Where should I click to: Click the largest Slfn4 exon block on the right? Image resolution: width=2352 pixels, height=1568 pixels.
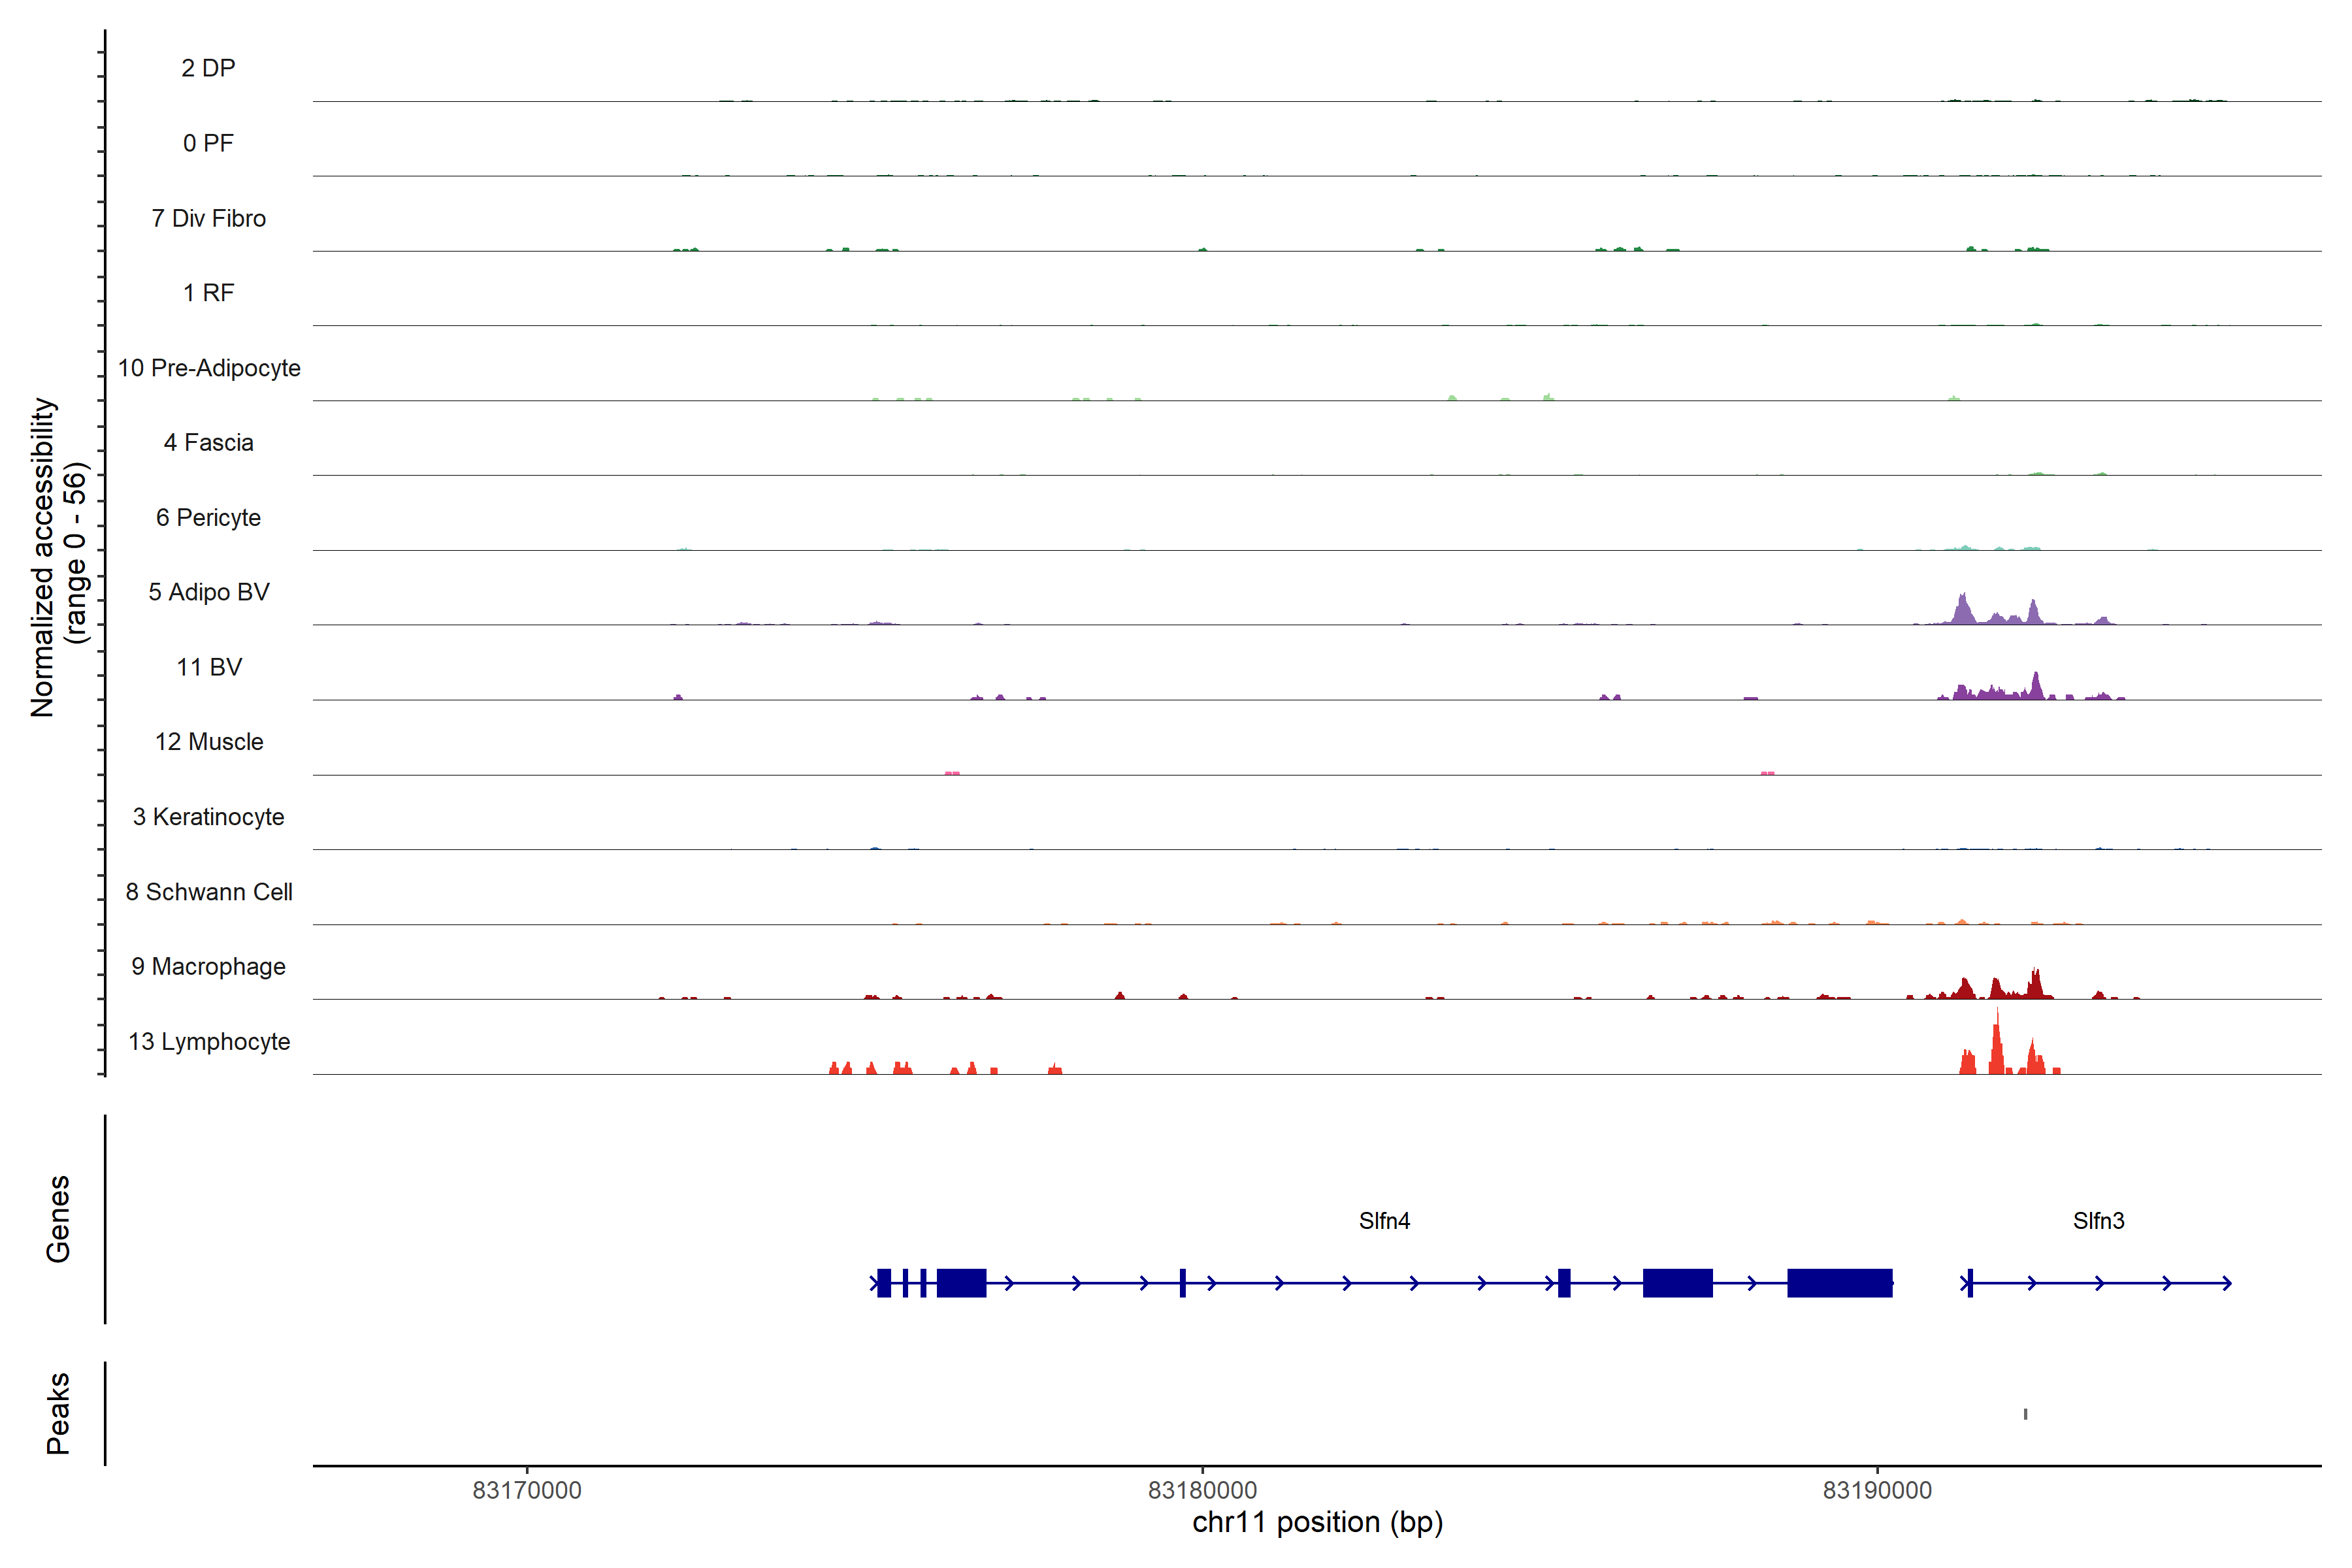pos(1839,1283)
